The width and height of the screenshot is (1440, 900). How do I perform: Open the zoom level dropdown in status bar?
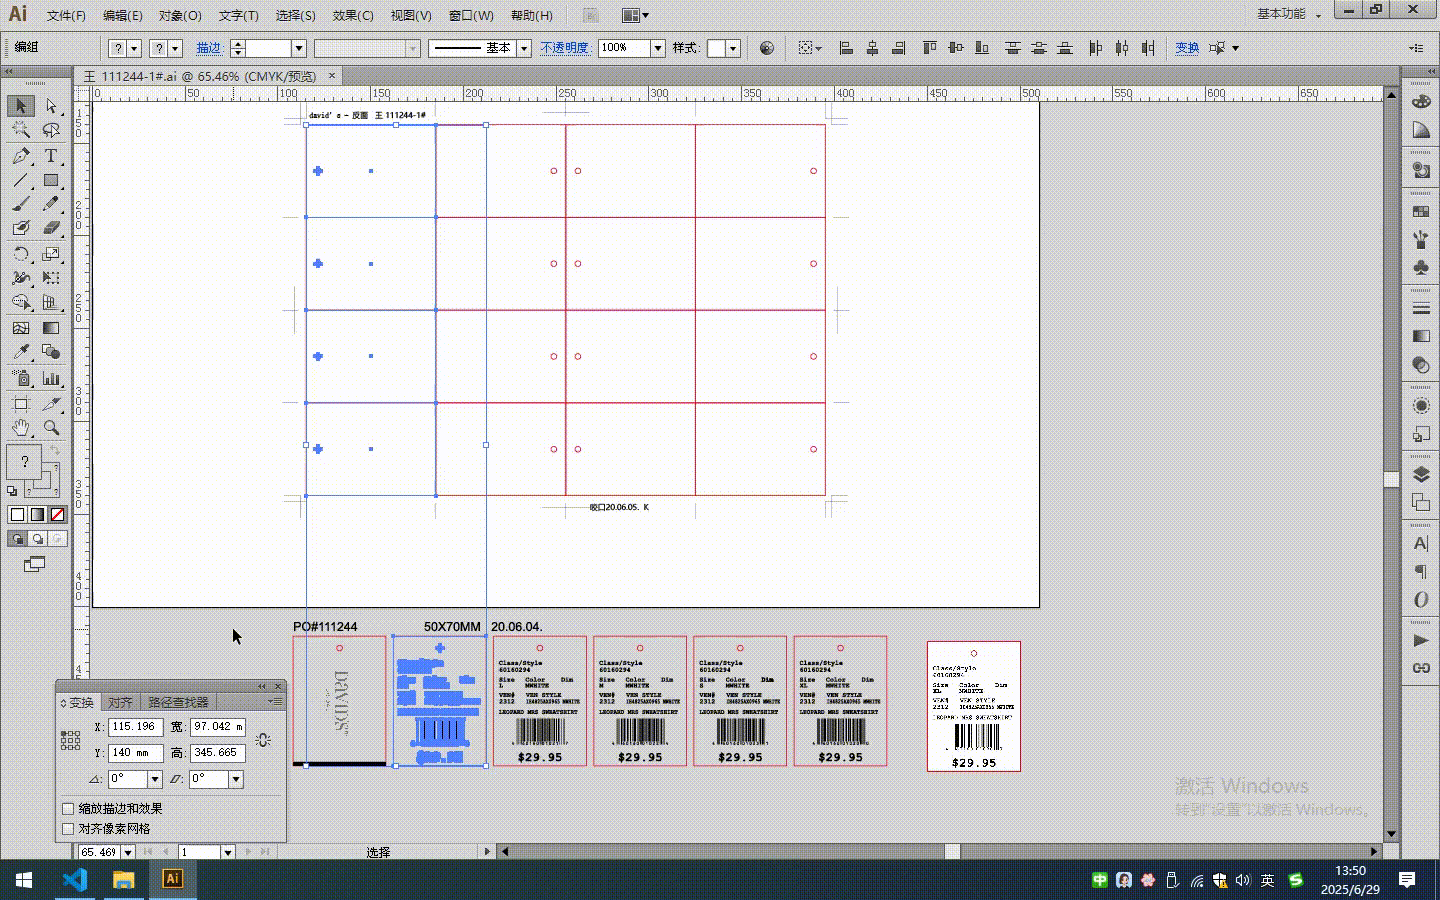(x=128, y=853)
